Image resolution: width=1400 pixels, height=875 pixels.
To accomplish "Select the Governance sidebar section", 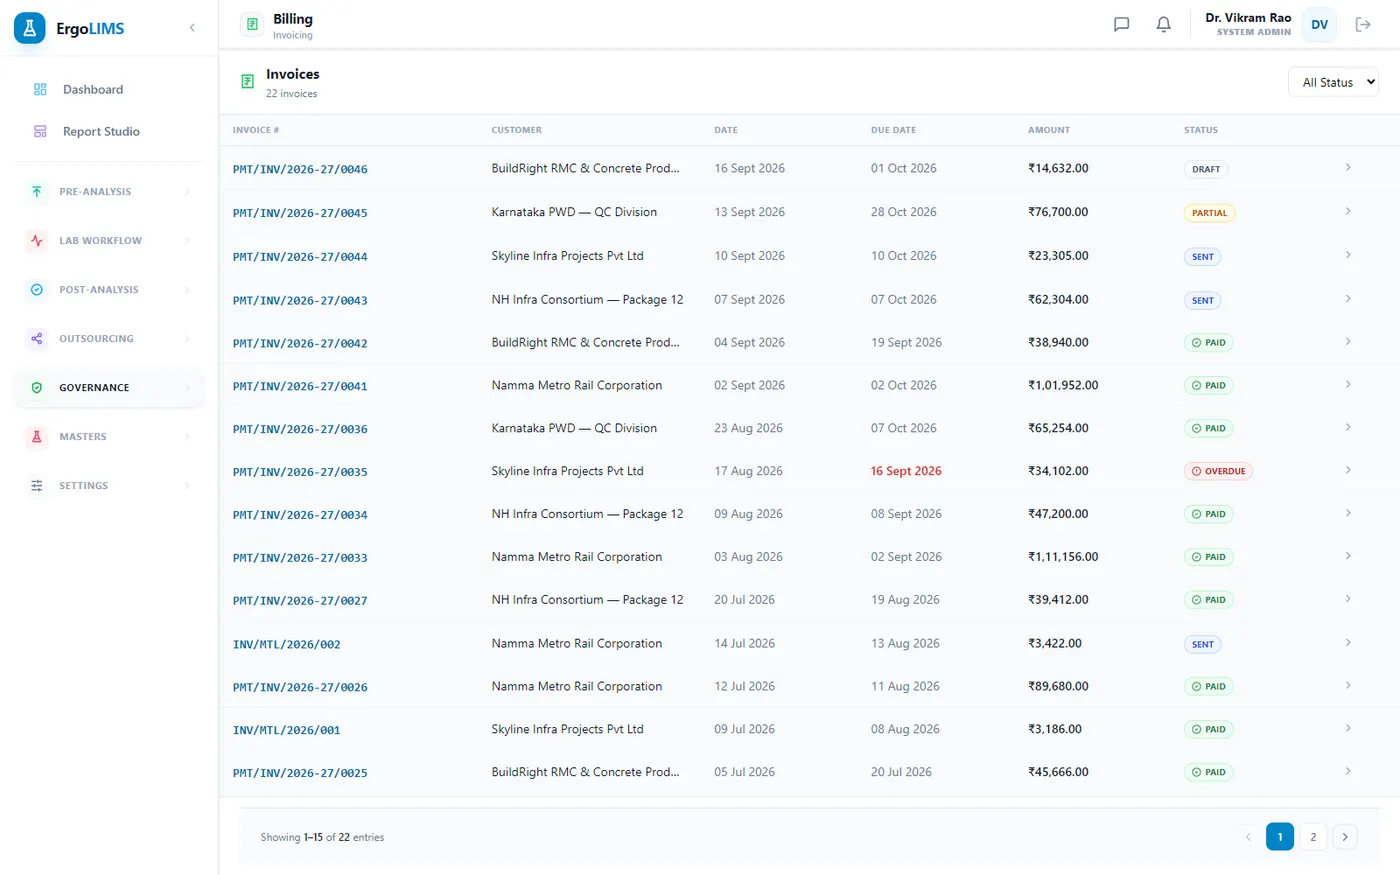I will pos(110,387).
